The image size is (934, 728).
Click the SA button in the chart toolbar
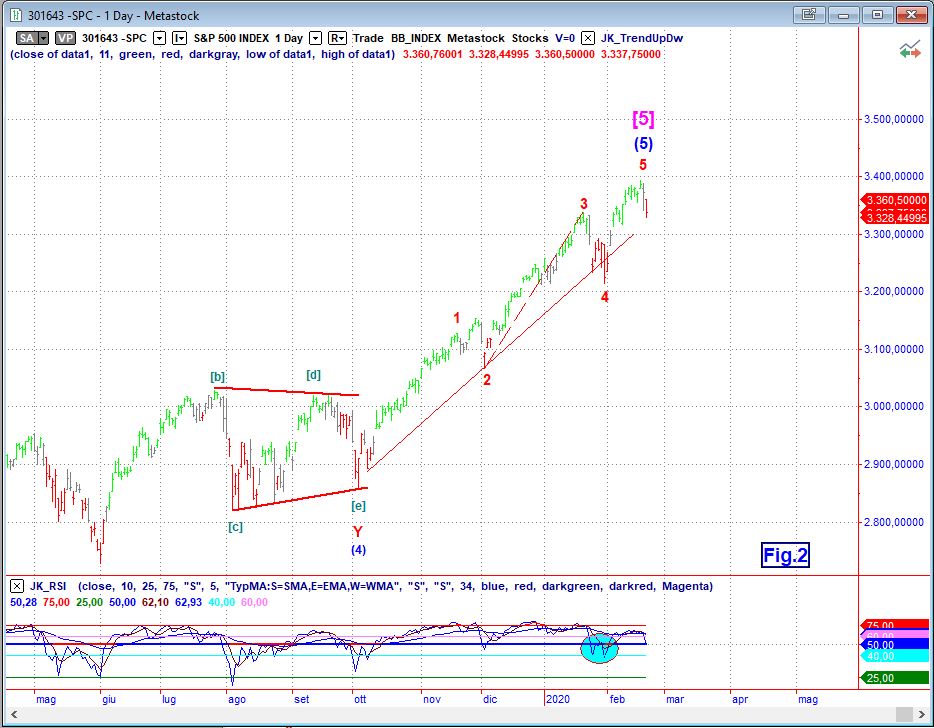pos(26,38)
